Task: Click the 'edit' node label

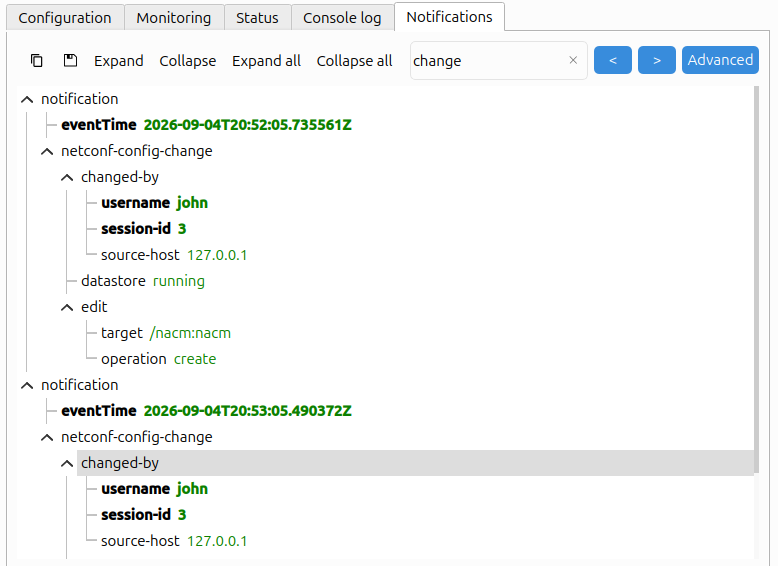Action: pyautogui.click(x=94, y=307)
